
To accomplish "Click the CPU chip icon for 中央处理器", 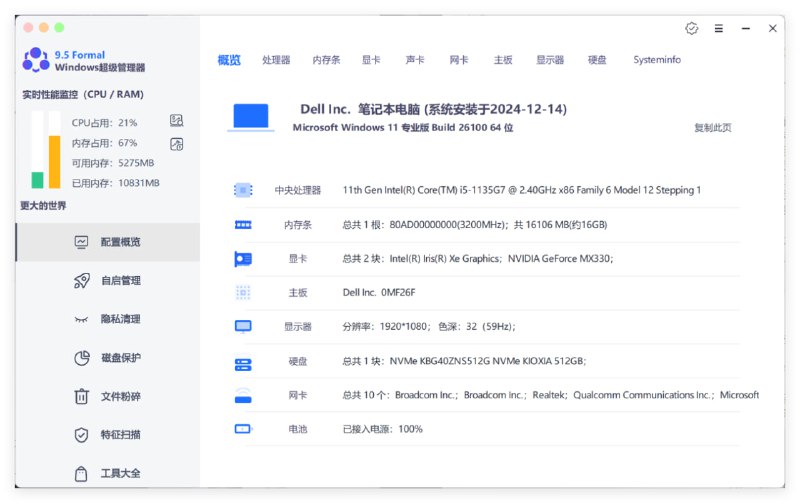I will tap(243, 190).
